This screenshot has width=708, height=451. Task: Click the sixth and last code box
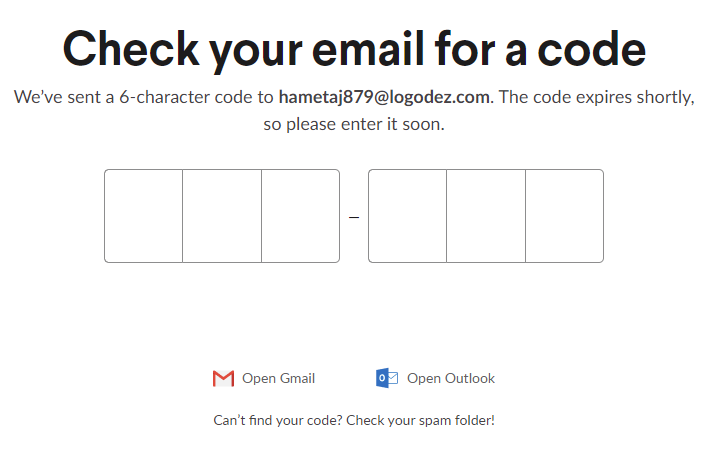click(564, 216)
